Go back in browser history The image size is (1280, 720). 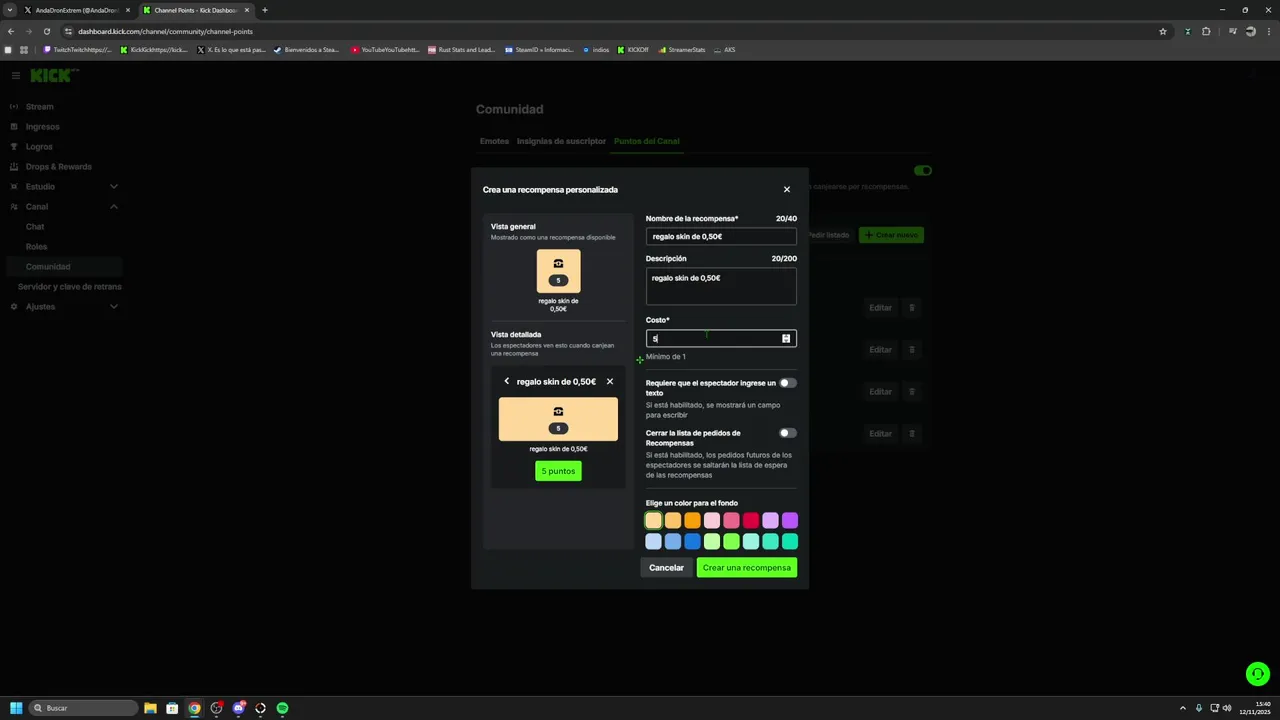pos(11,31)
